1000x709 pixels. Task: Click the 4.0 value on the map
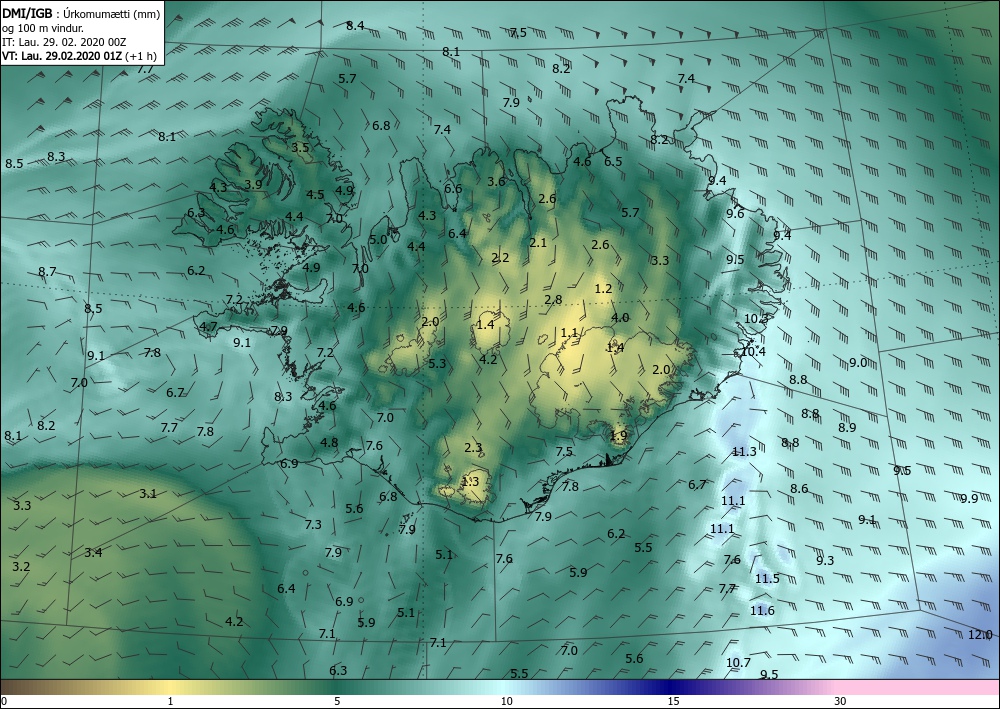click(x=620, y=318)
